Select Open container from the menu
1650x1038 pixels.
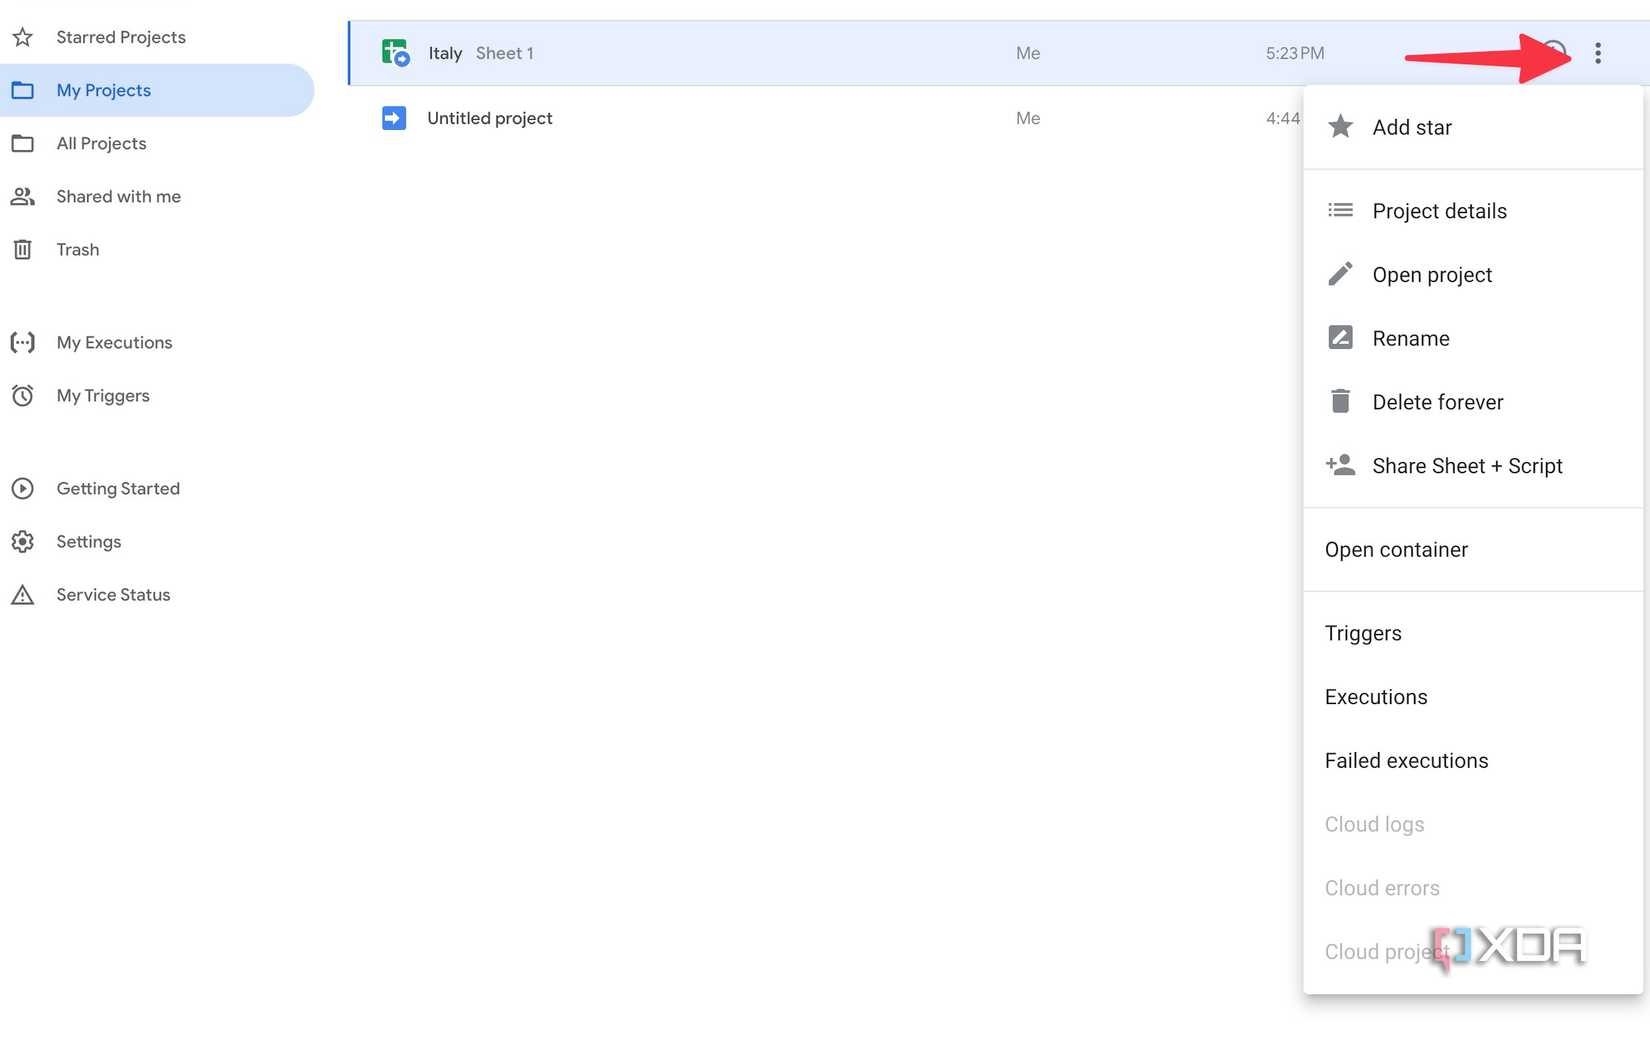pyautogui.click(x=1396, y=549)
